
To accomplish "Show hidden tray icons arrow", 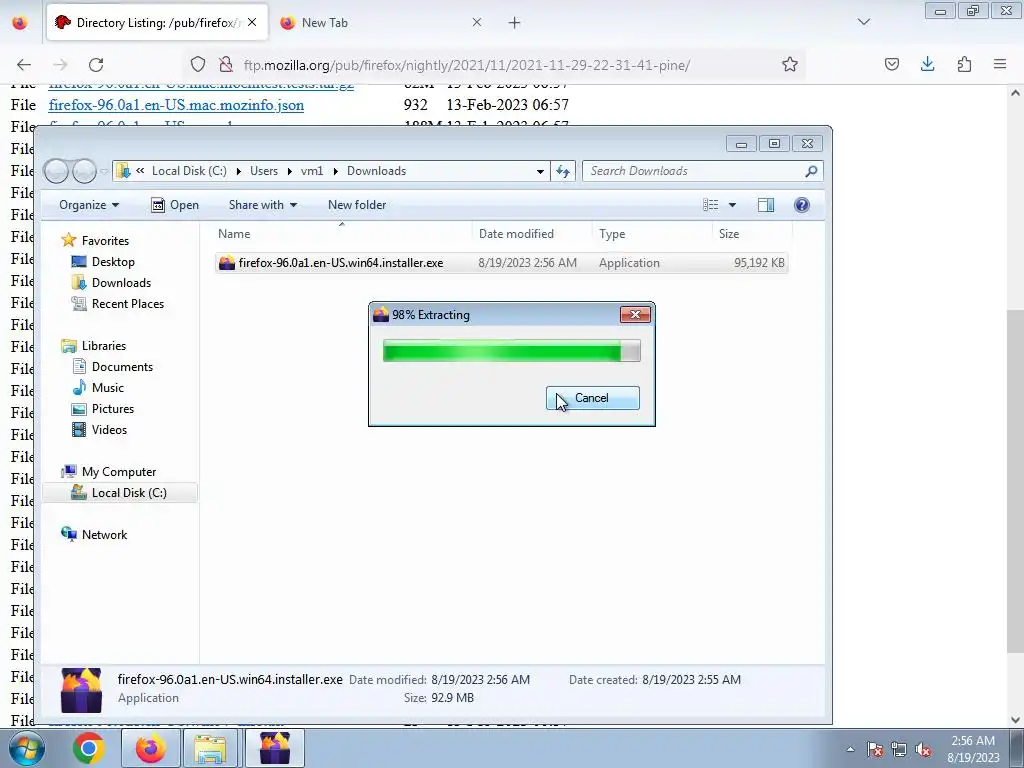I will click(x=850, y=749).
